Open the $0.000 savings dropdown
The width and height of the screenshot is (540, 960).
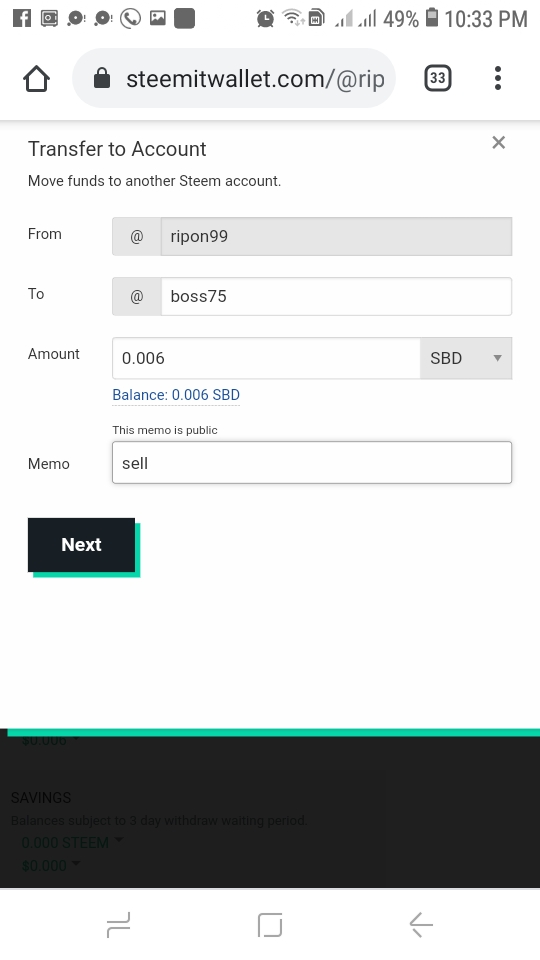pos(50,866)
